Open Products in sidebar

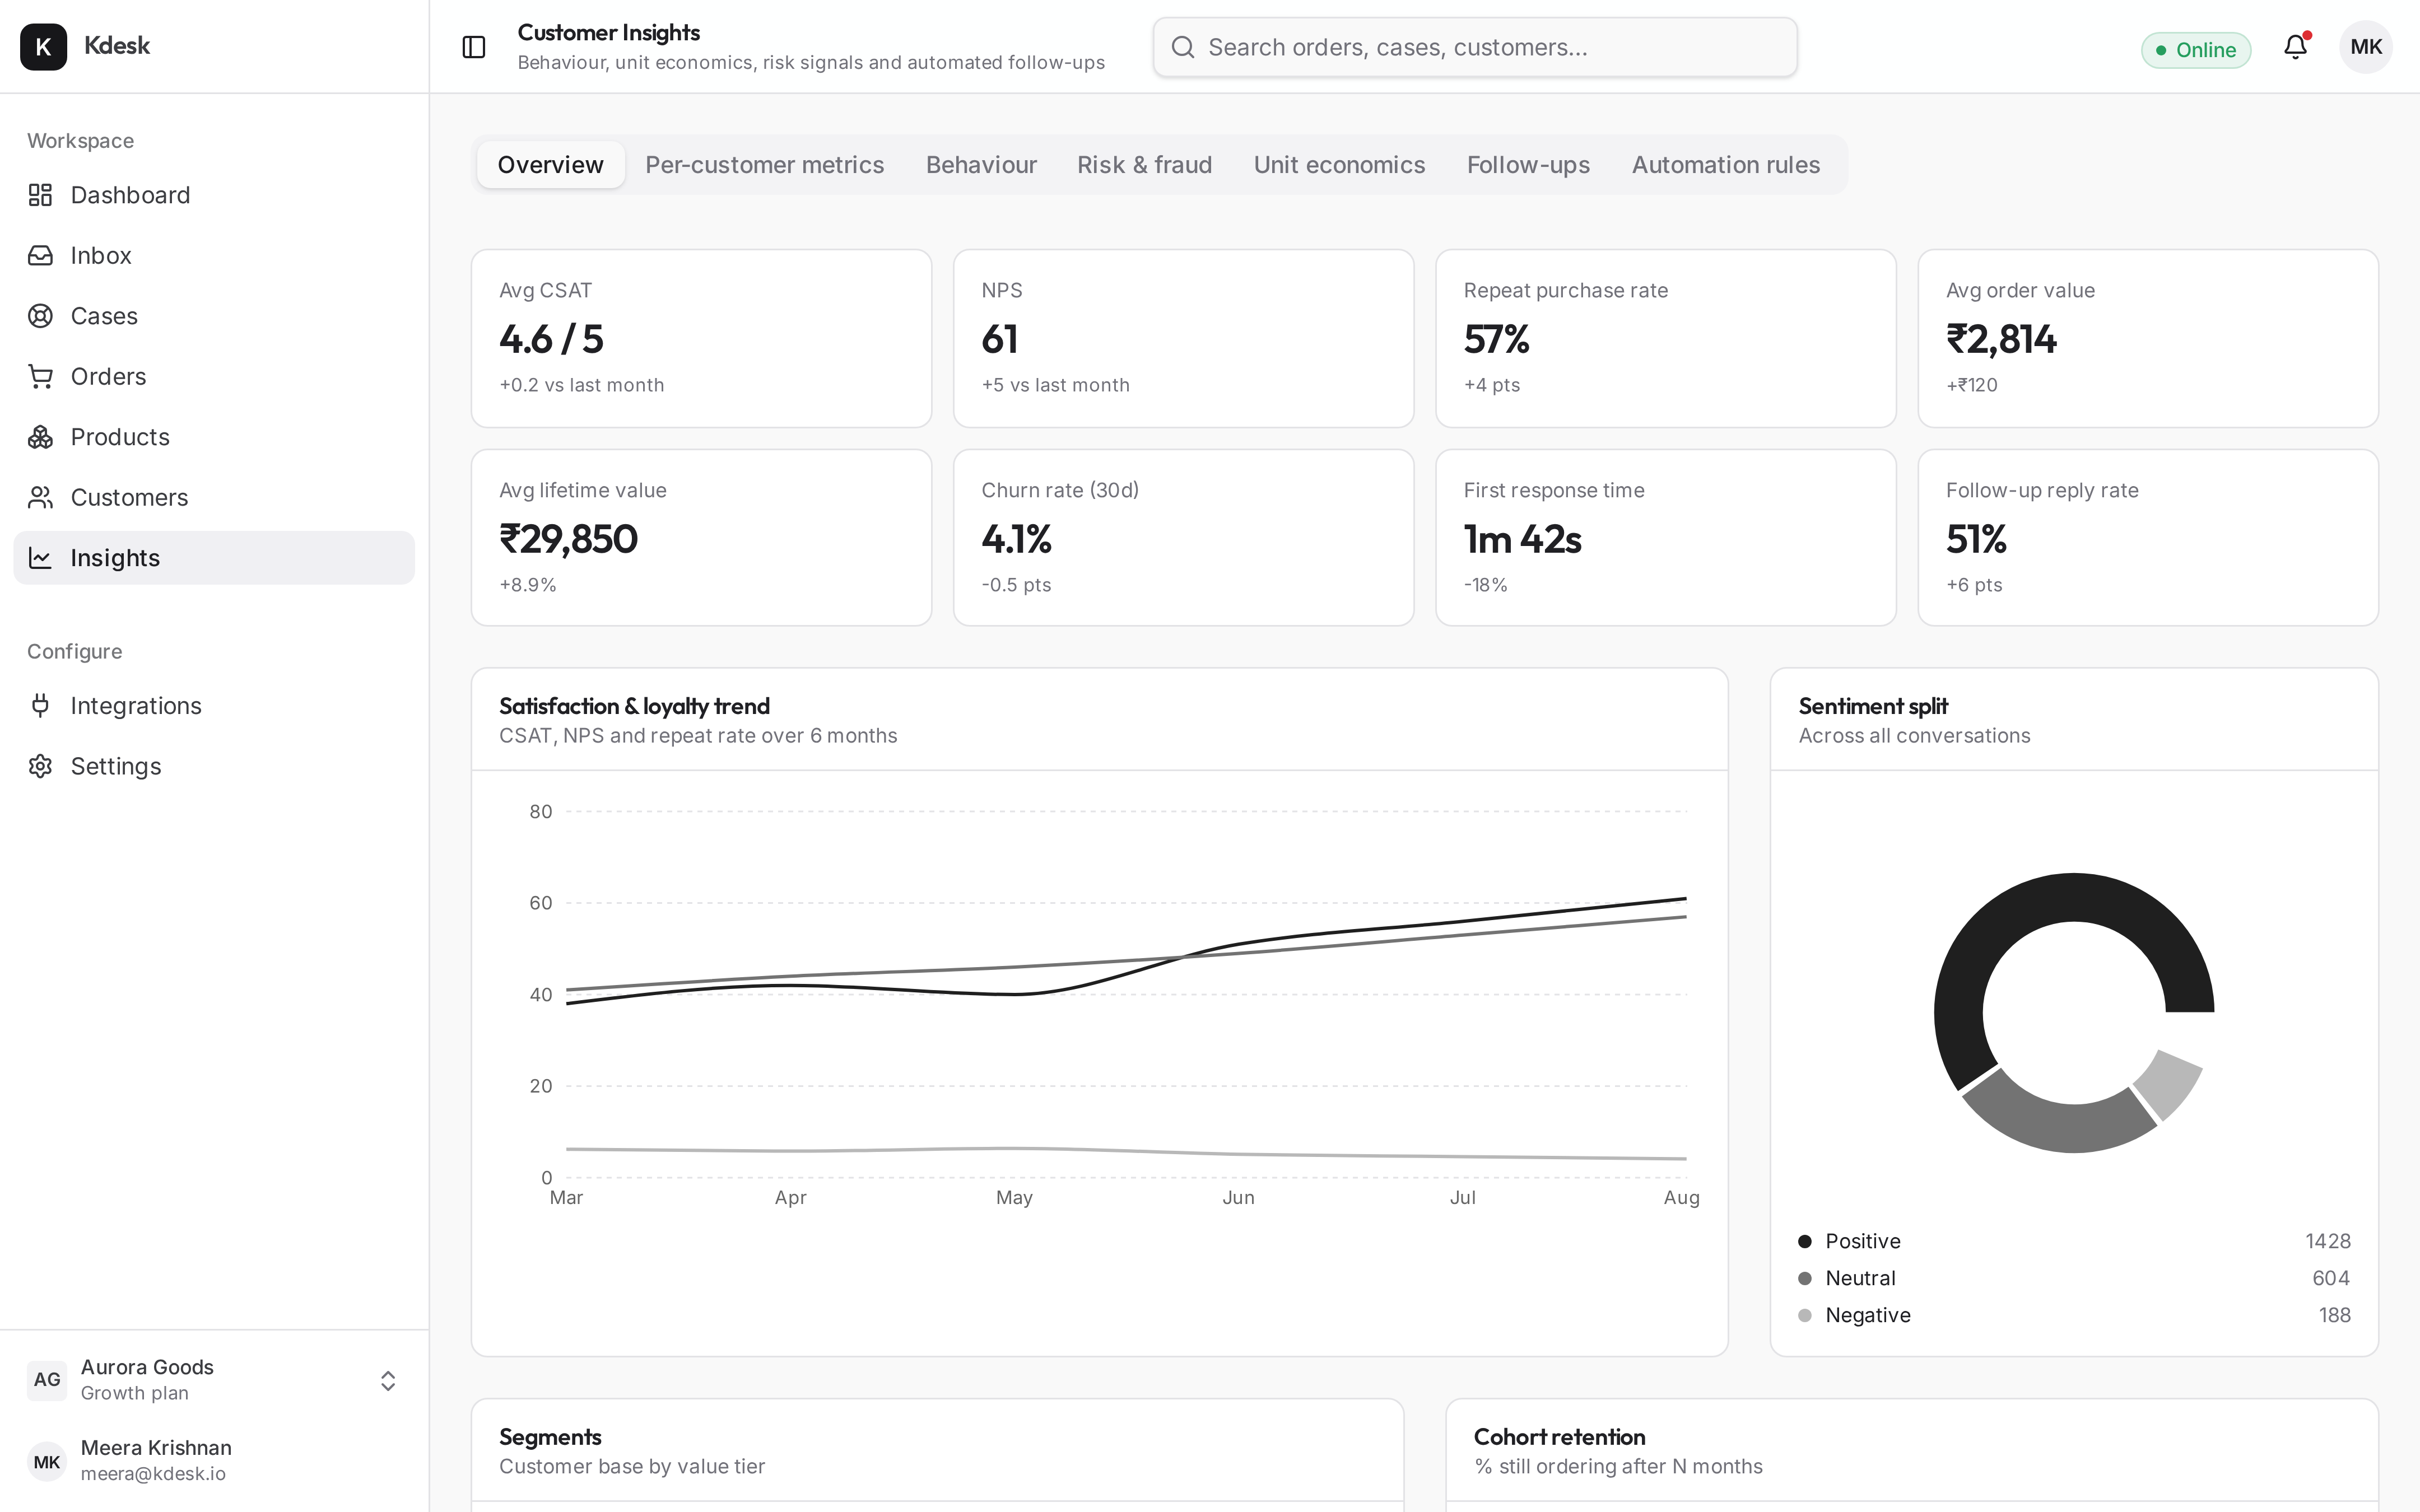(x=214, y=437)
